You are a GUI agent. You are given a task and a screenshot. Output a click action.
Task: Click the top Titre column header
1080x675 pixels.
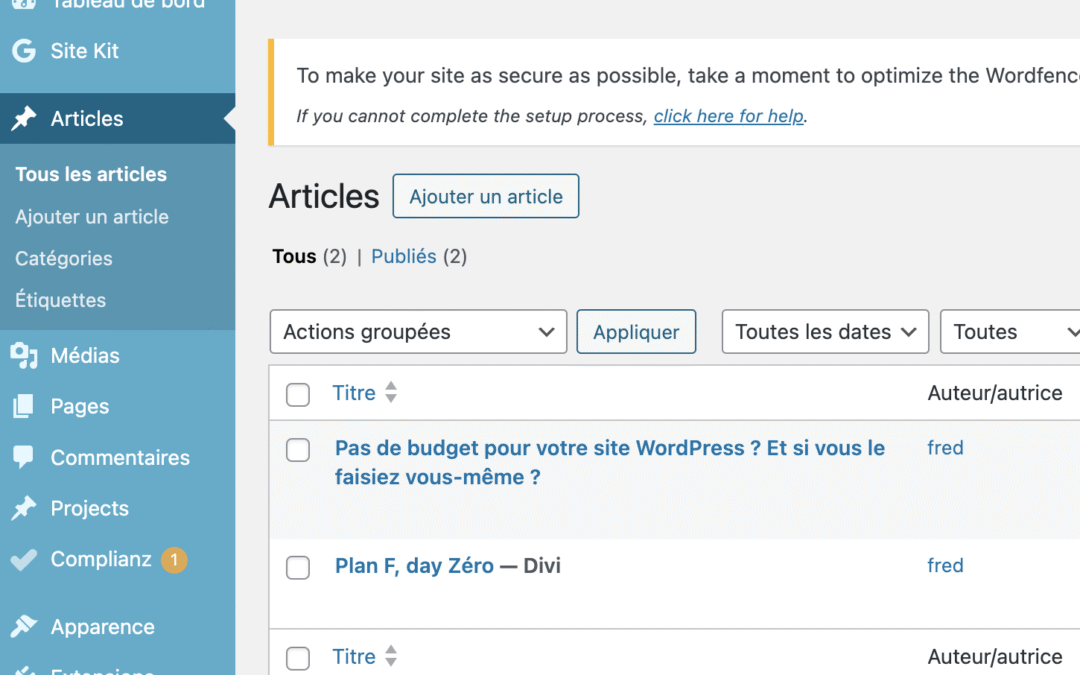354,393
